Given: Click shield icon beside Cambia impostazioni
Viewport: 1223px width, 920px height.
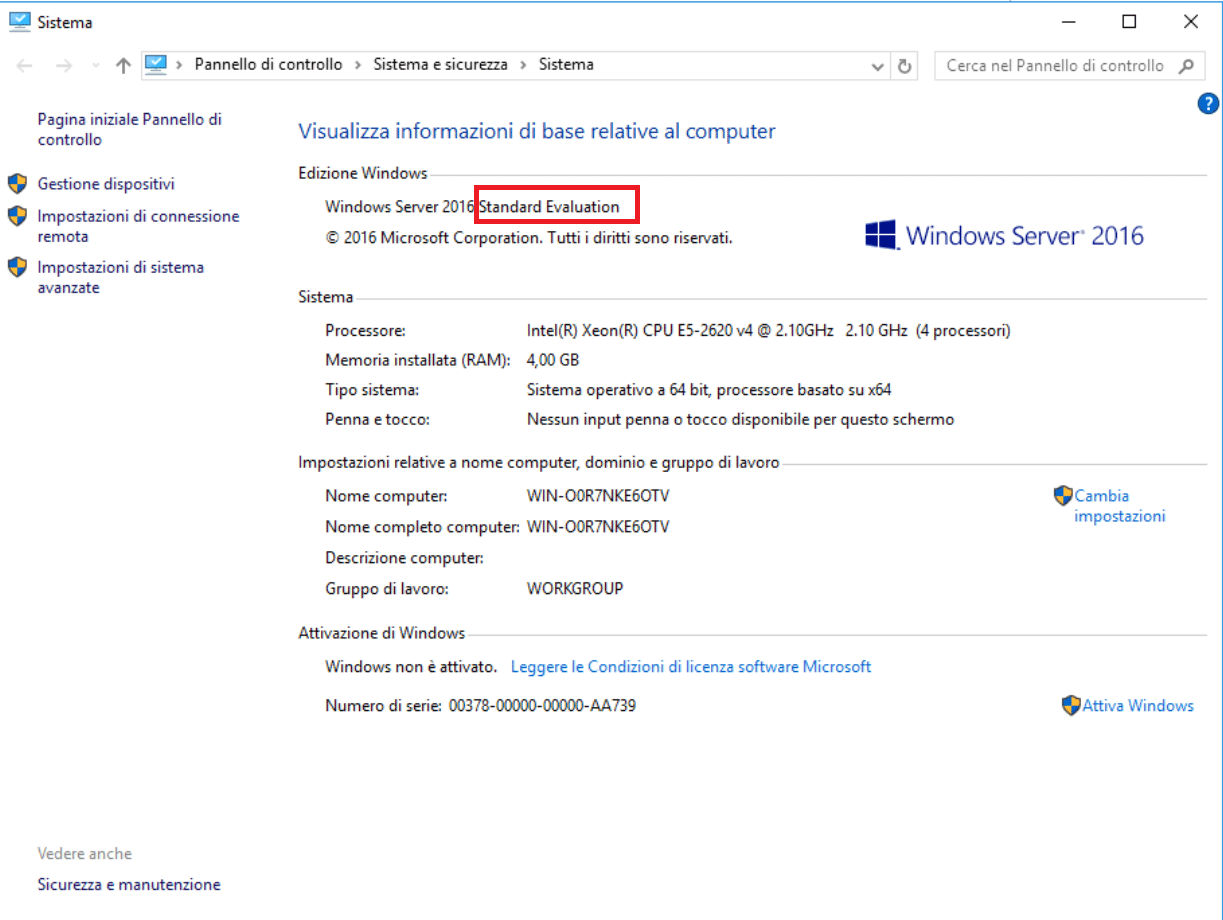Looking at the screenshot, I should click(1063, 495).
